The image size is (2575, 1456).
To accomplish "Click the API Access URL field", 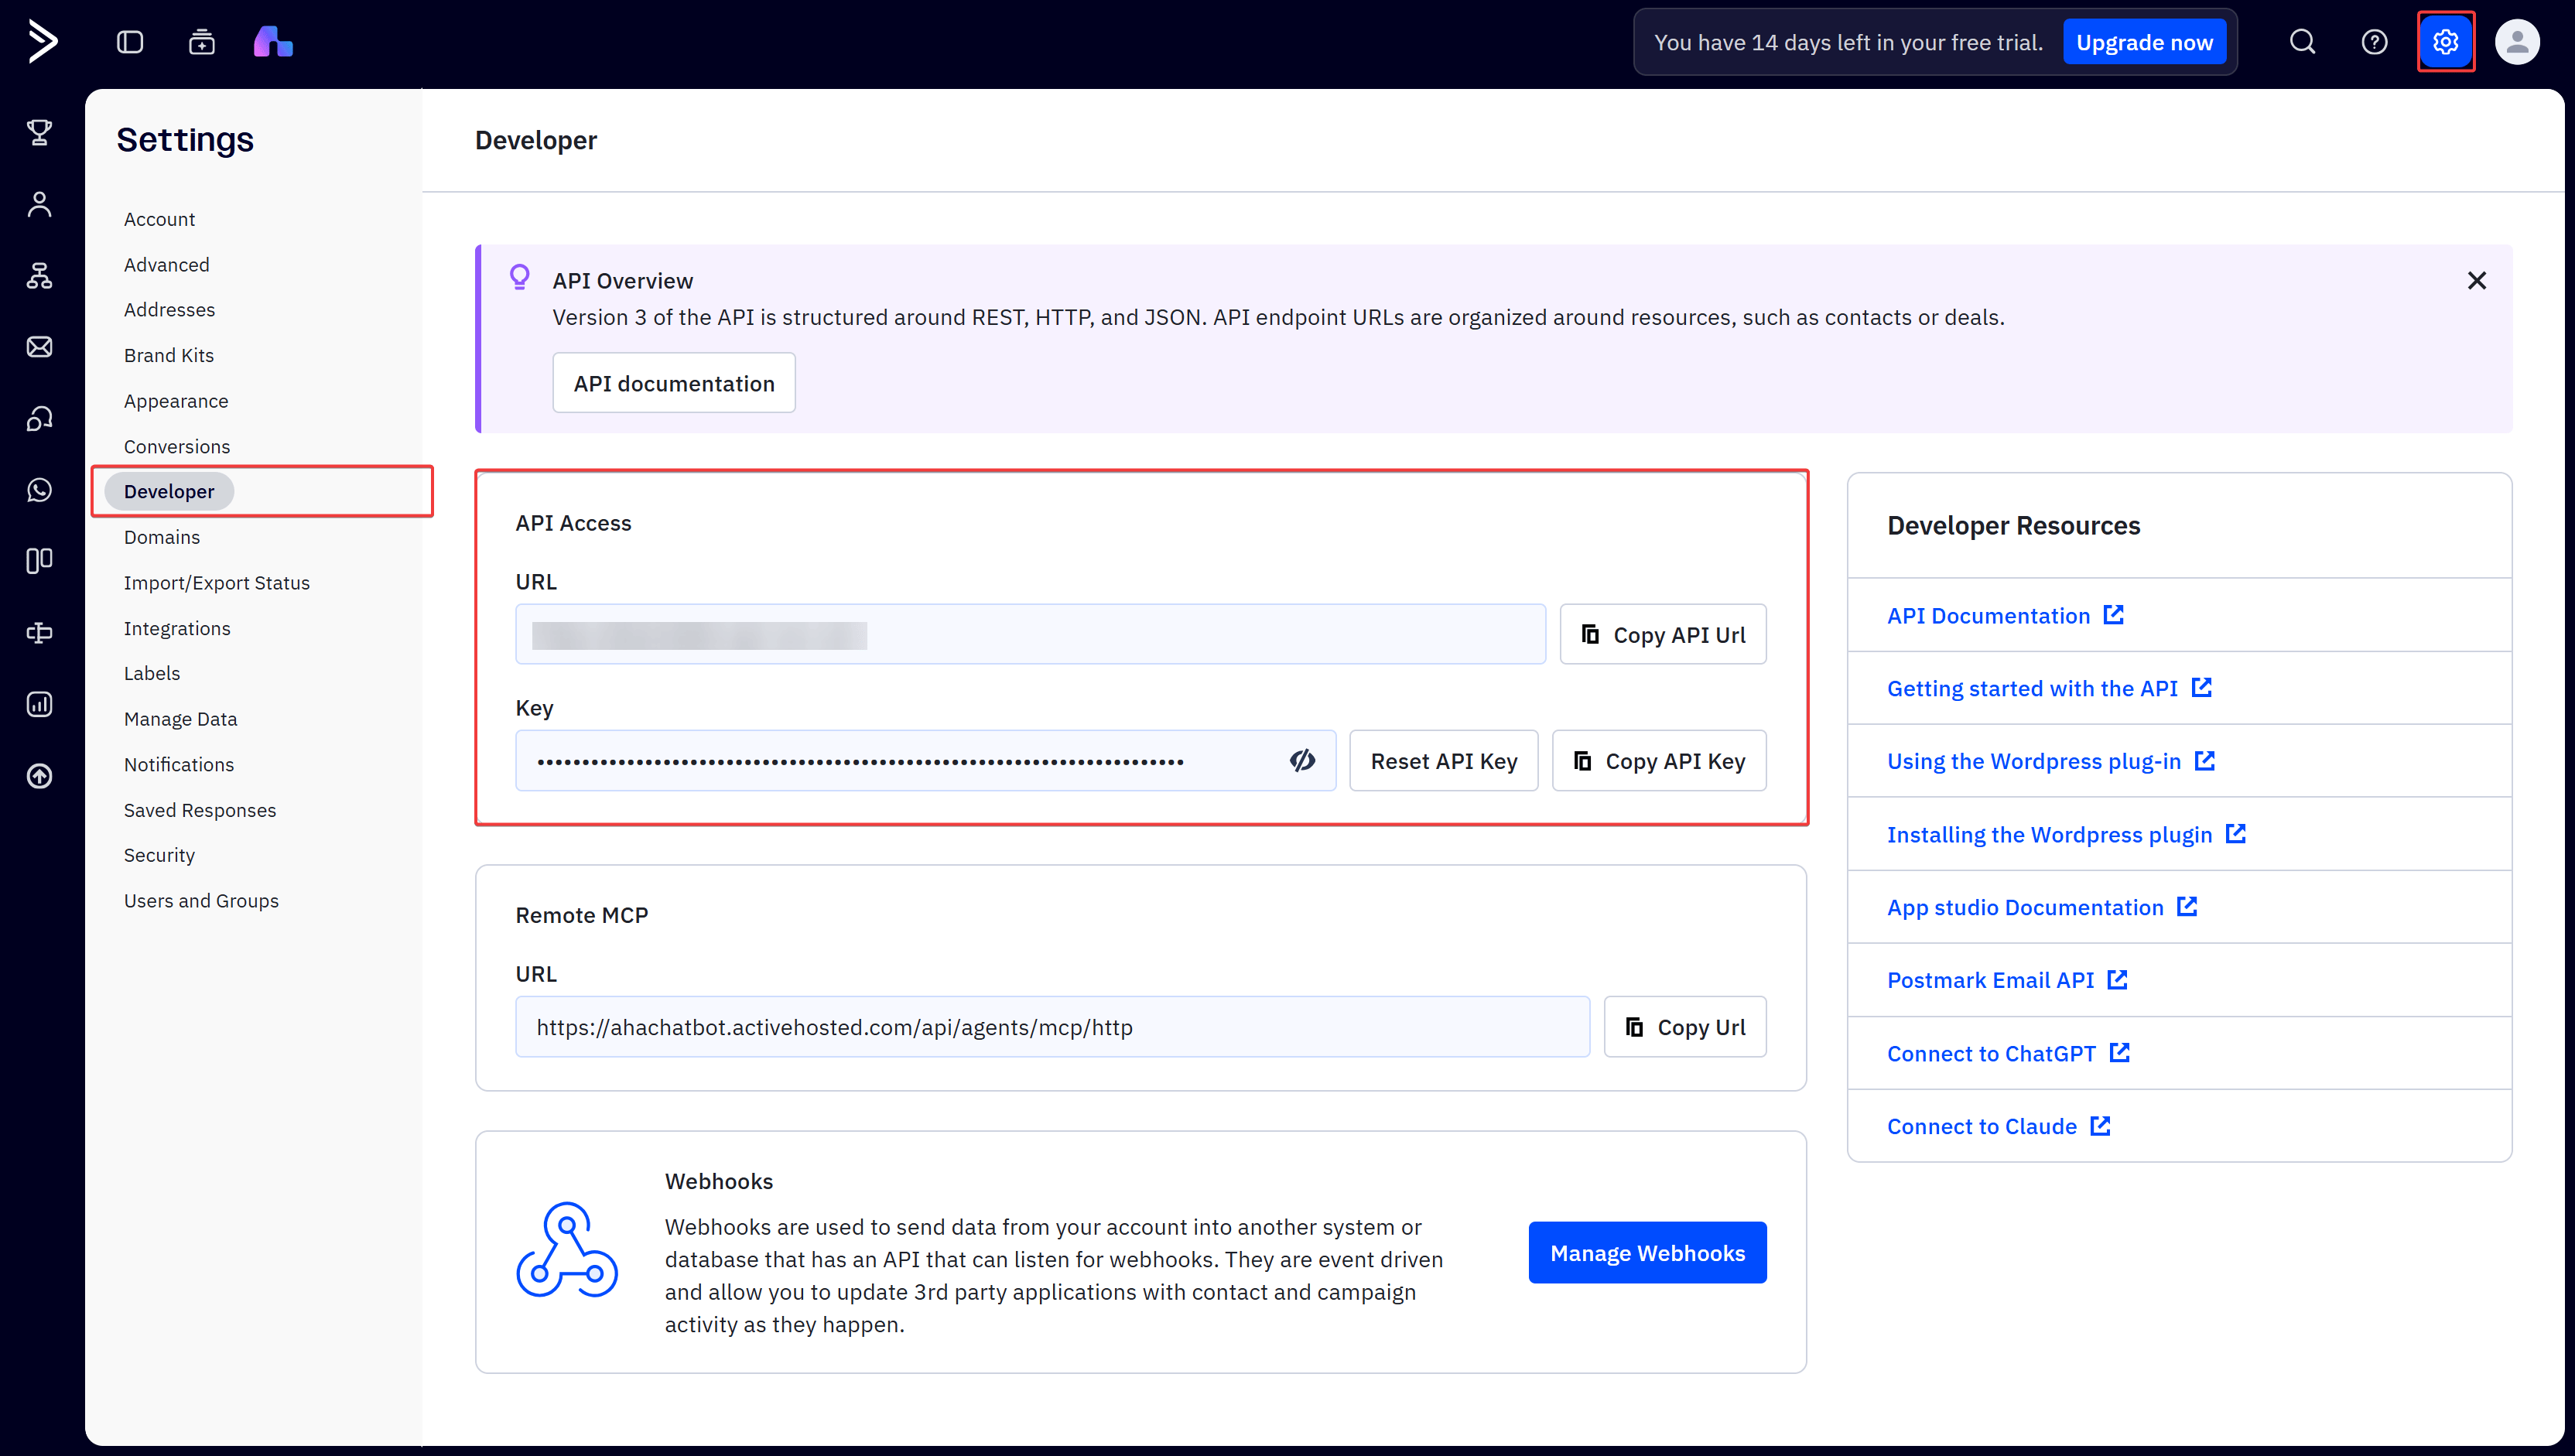I will tap(1030, 635).
